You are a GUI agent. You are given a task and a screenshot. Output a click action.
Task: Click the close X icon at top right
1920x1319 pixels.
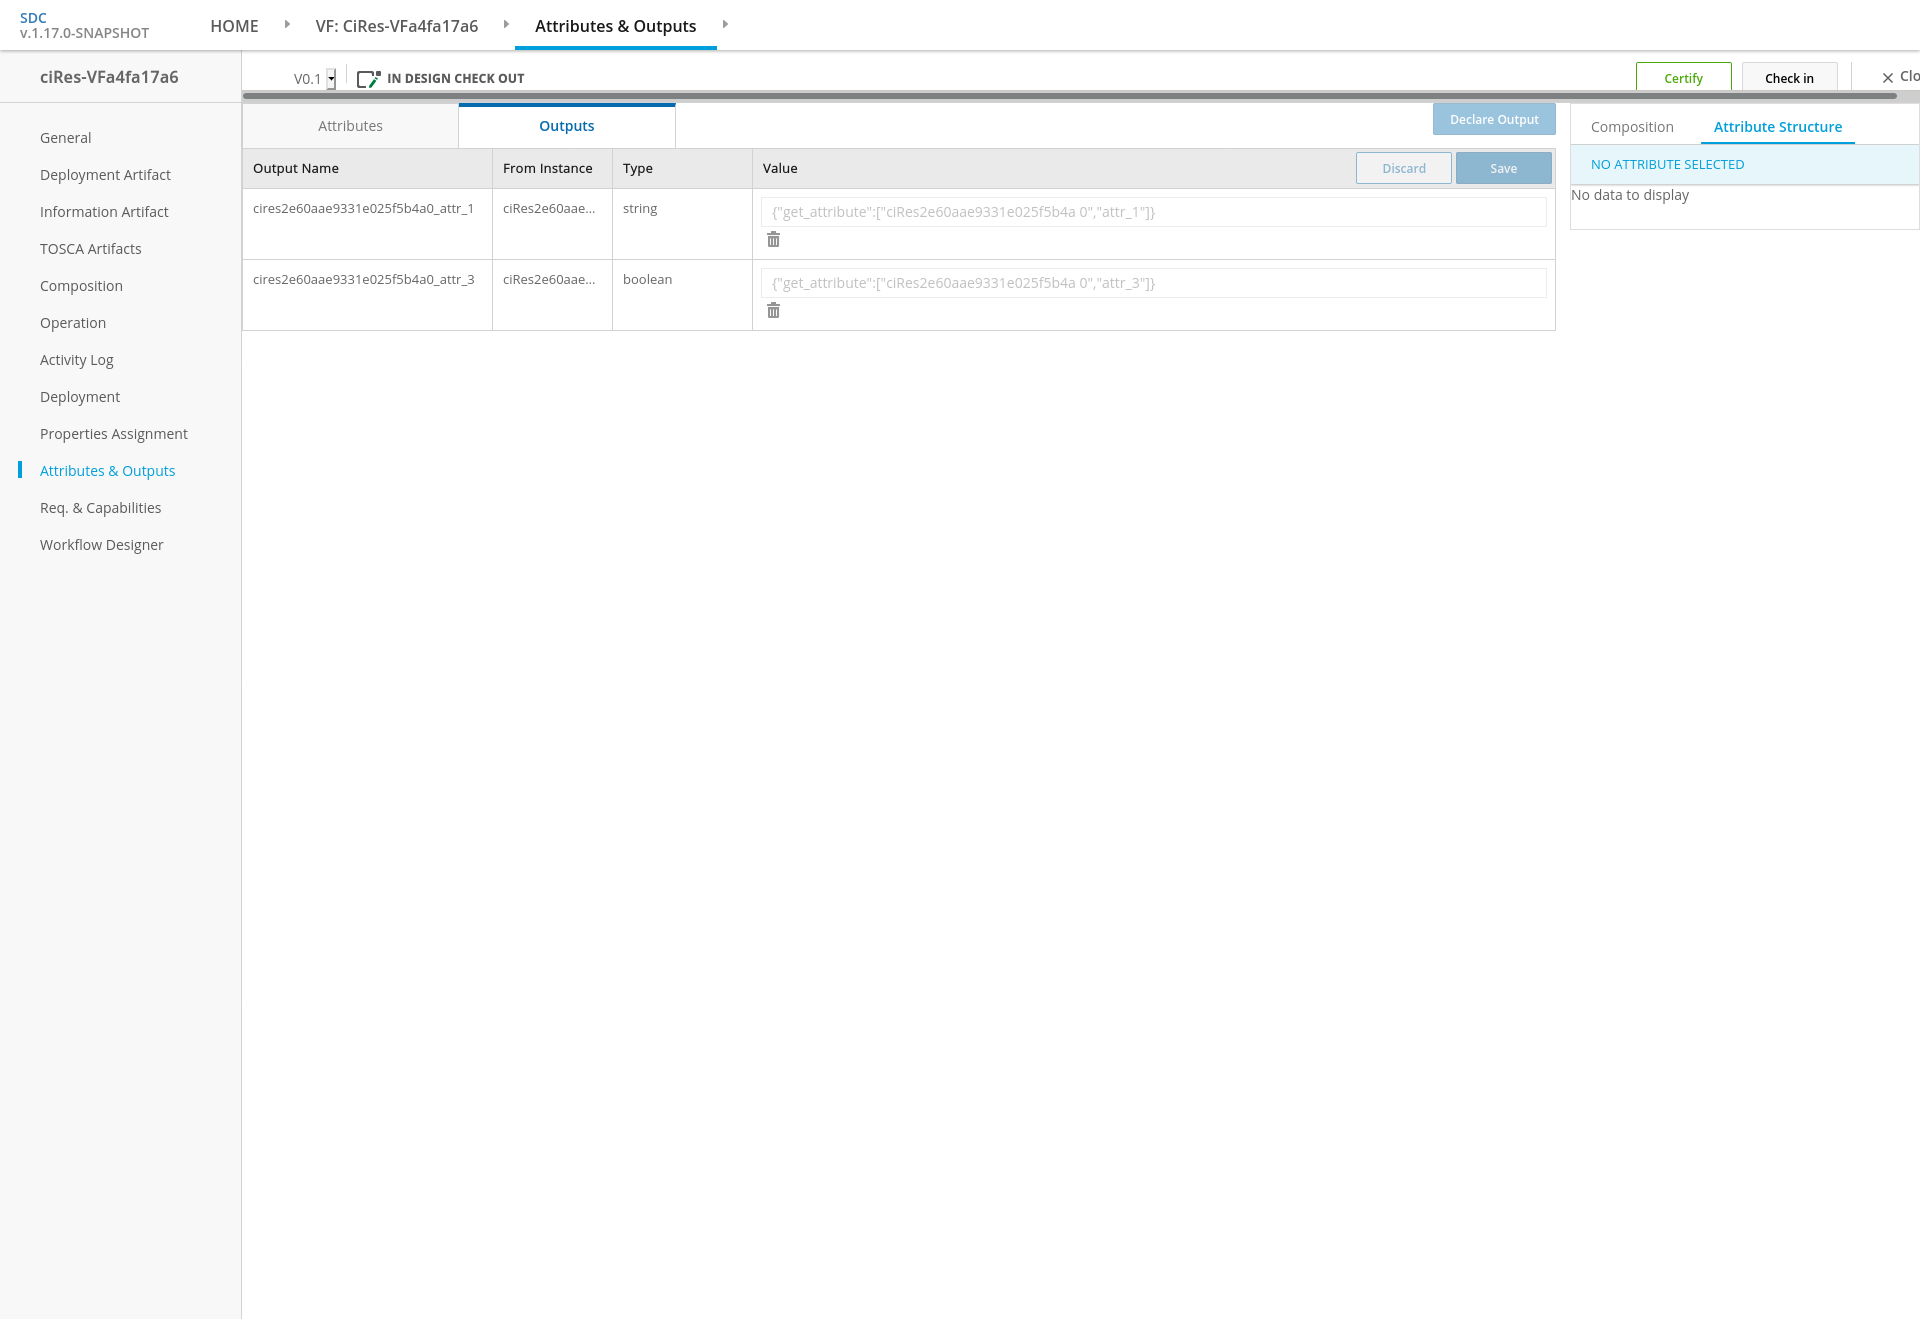click(x=1887, y=78)
